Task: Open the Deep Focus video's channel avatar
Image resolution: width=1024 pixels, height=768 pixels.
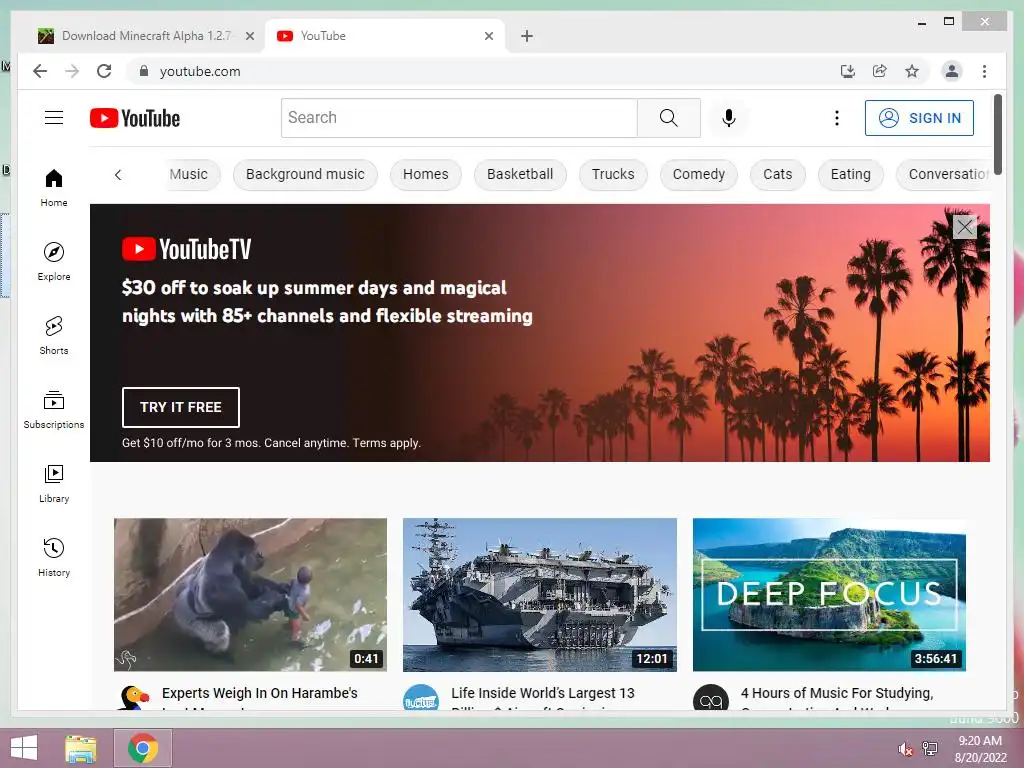Action: [711, 697]
